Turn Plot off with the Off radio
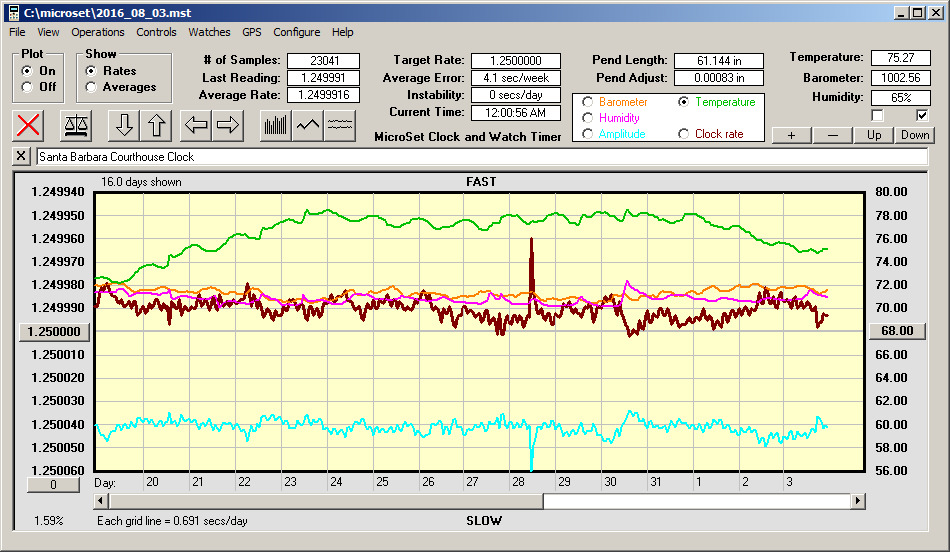 (27, 87)
